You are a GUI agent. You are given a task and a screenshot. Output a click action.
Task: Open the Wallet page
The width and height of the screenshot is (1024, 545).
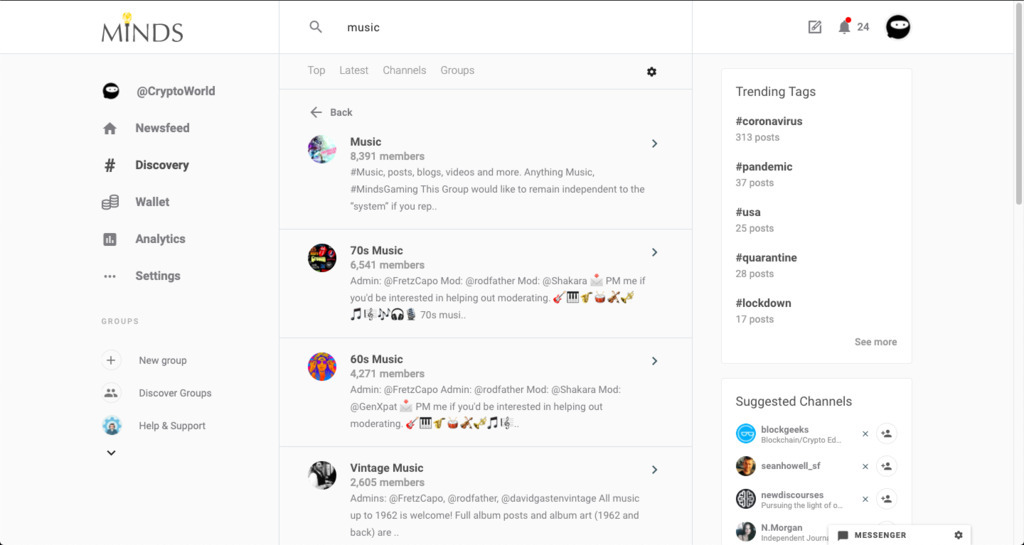152,202
